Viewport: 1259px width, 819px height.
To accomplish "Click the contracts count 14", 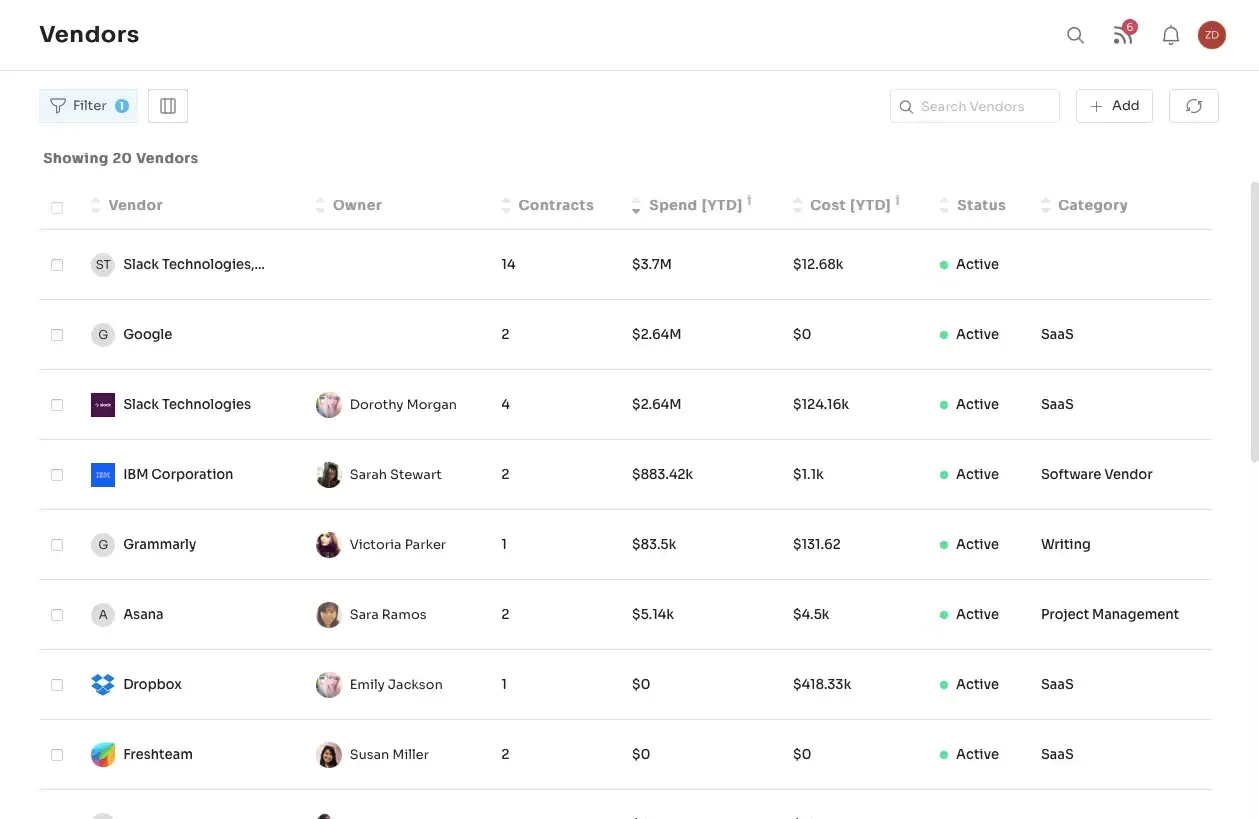I will (x=508, y=265).
